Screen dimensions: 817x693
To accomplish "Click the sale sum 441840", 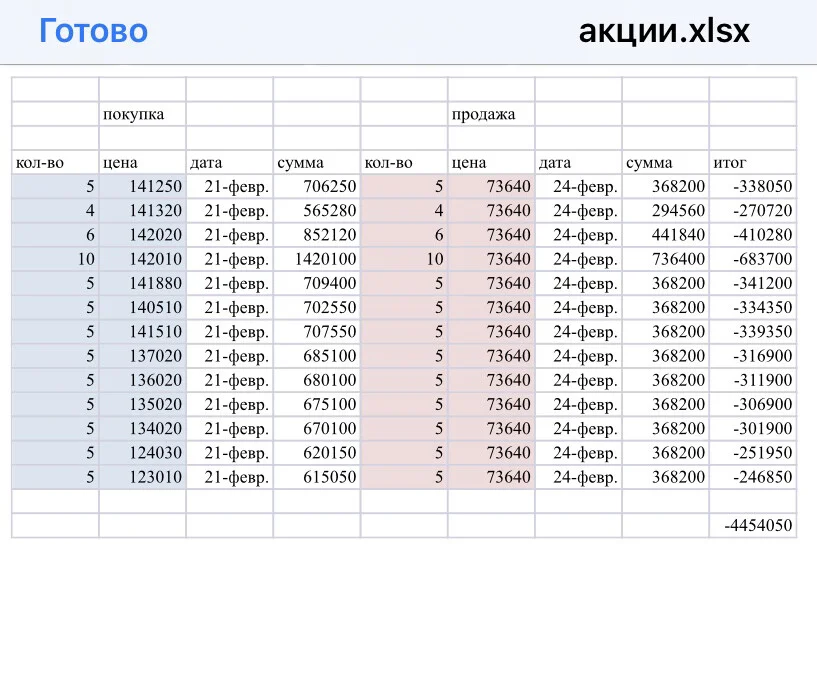I will 665,235.
